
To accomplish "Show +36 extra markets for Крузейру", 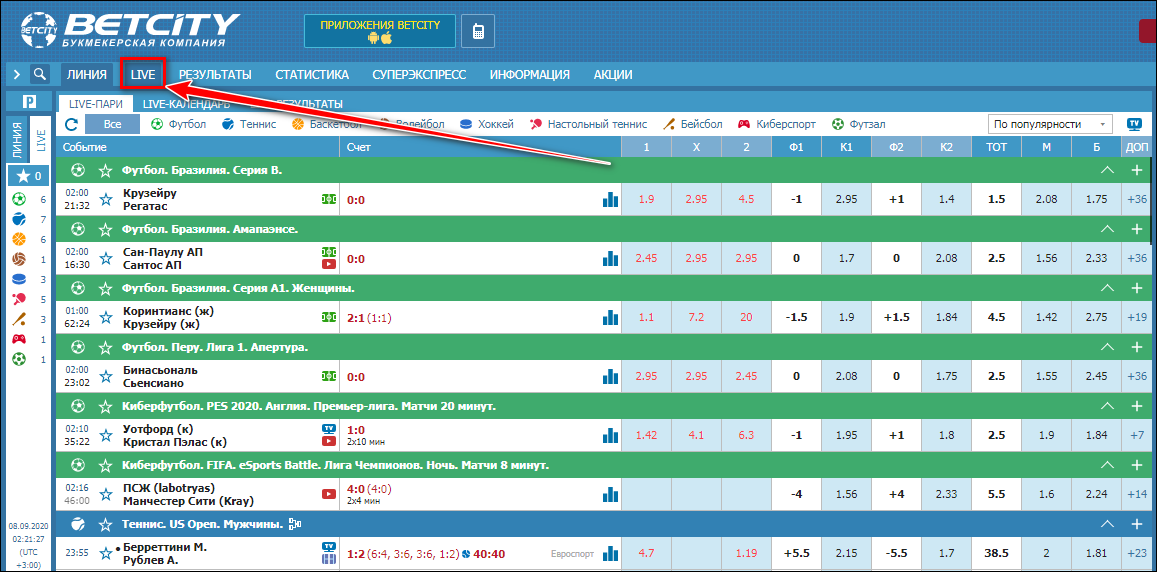I will click(1137, 199).
